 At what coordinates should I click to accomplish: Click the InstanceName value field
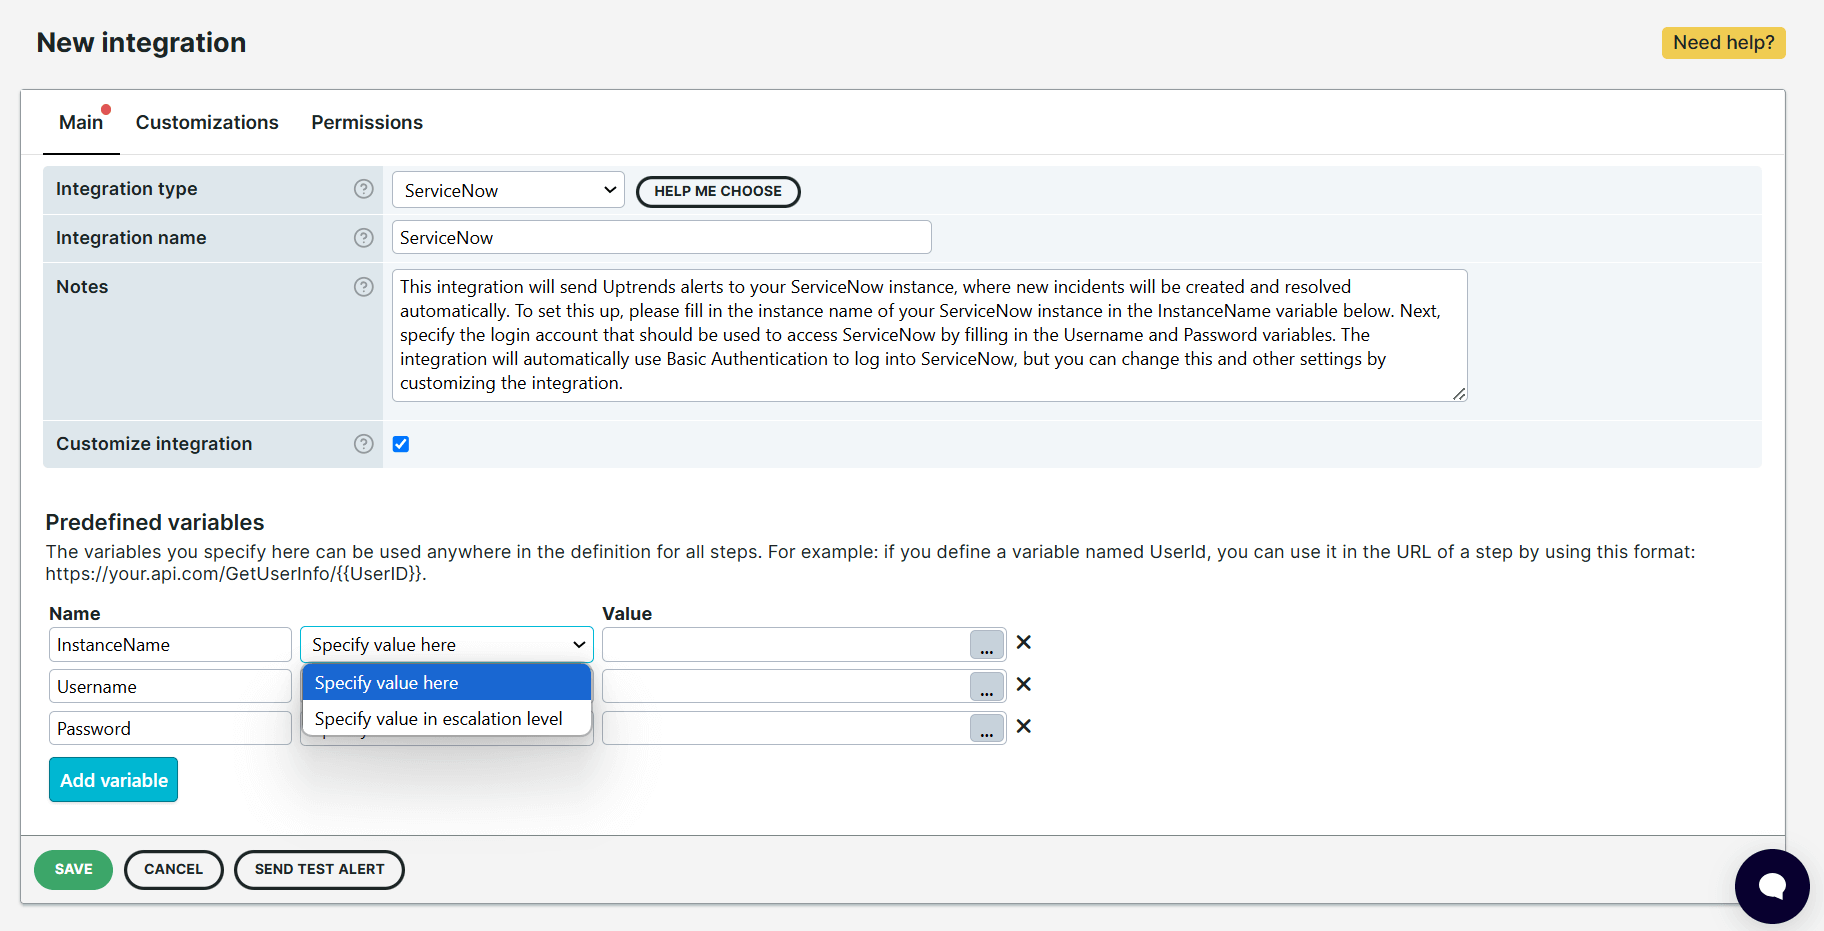point(786,645)
